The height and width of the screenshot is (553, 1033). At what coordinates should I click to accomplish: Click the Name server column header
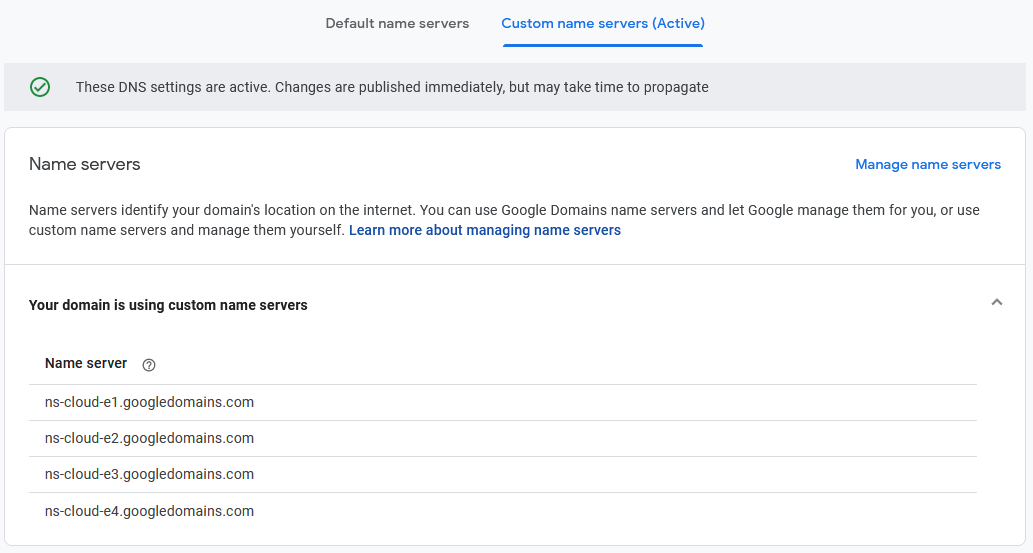86,363
